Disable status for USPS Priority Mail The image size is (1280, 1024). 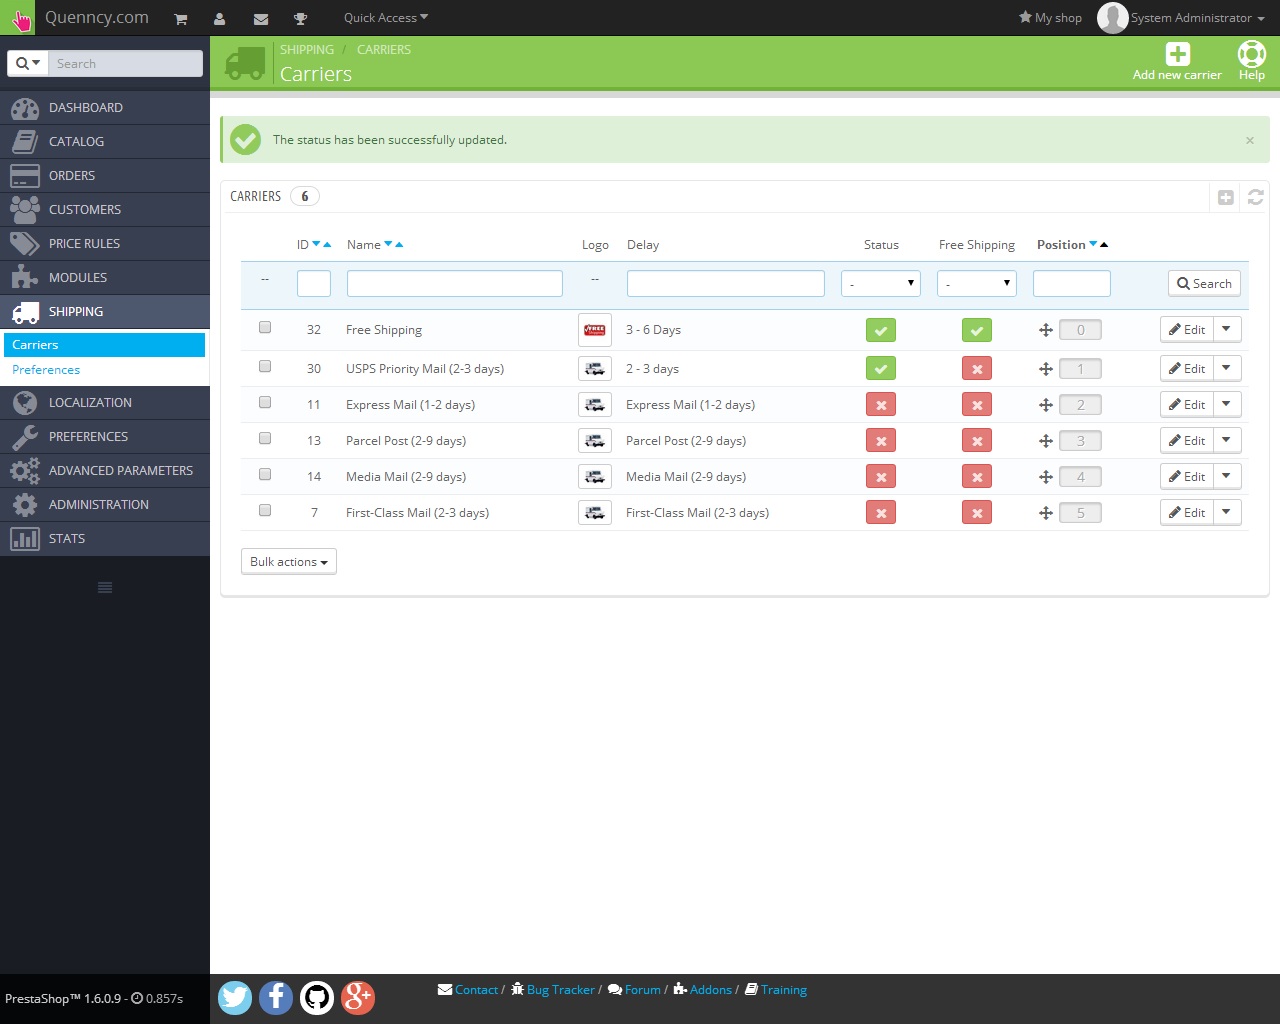coord(881,369)
